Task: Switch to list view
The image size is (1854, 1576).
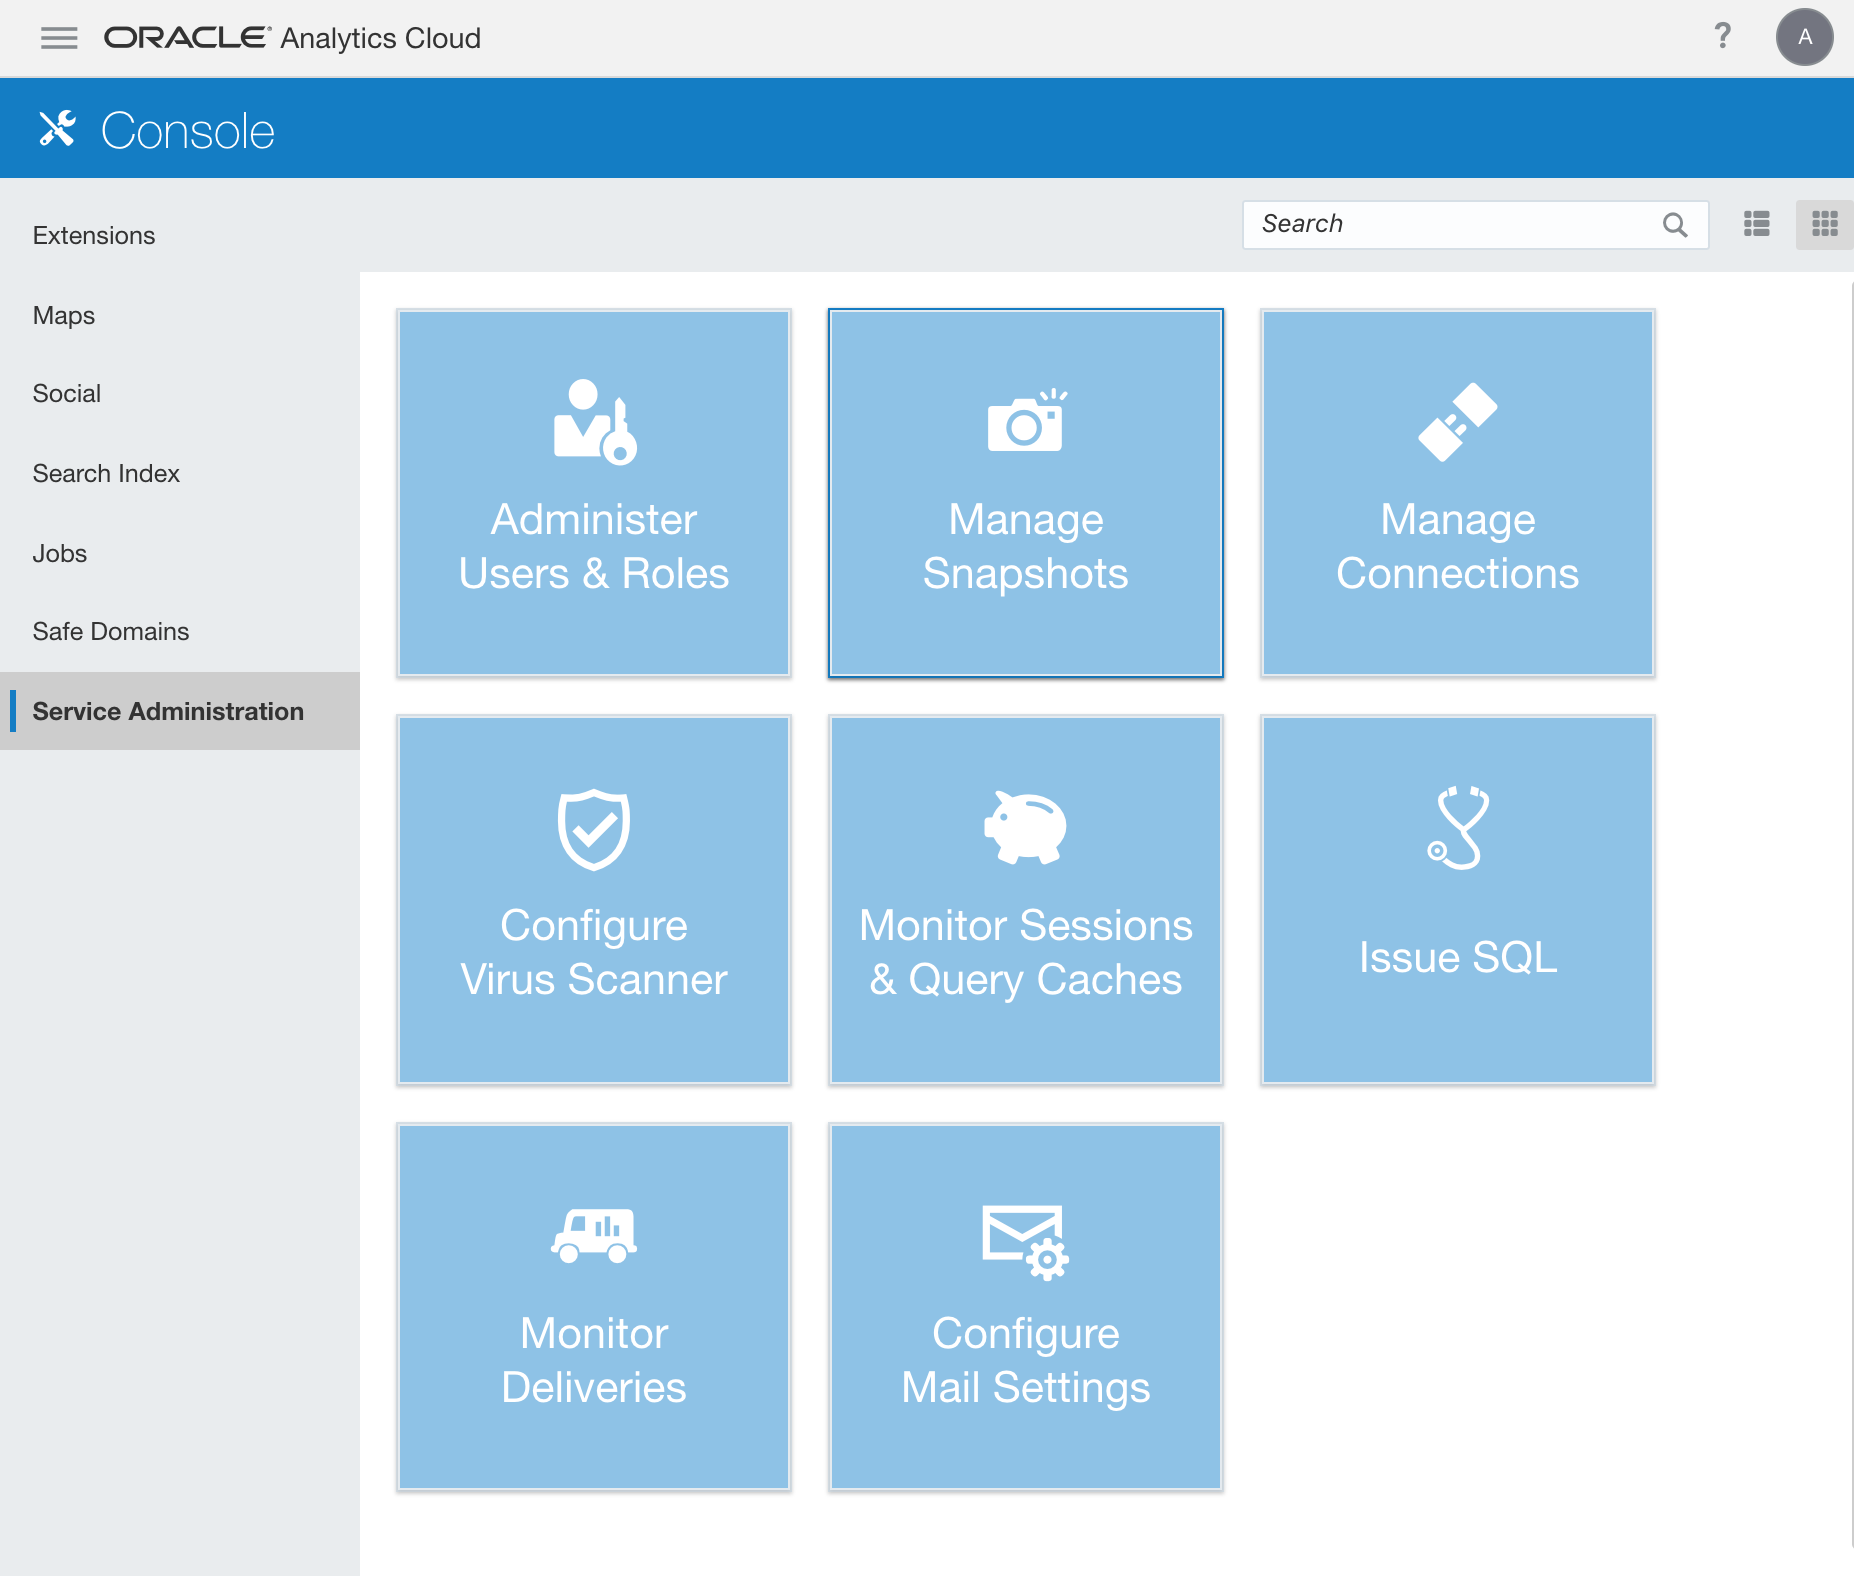Action: [1757, 224]
